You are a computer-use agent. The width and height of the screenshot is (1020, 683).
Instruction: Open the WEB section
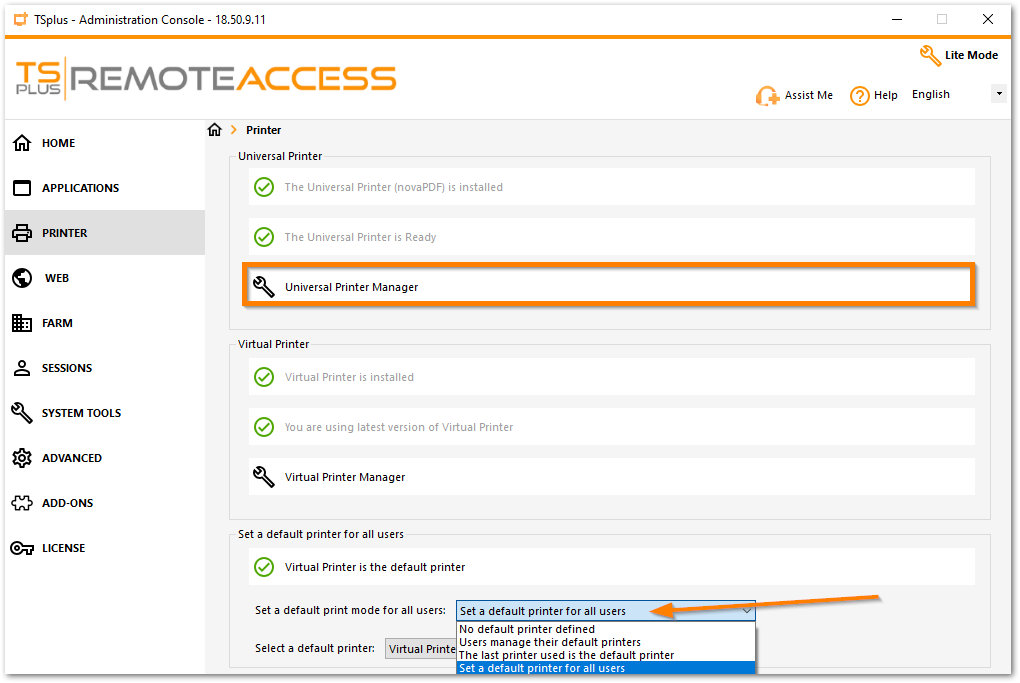[x=58, y=278]
